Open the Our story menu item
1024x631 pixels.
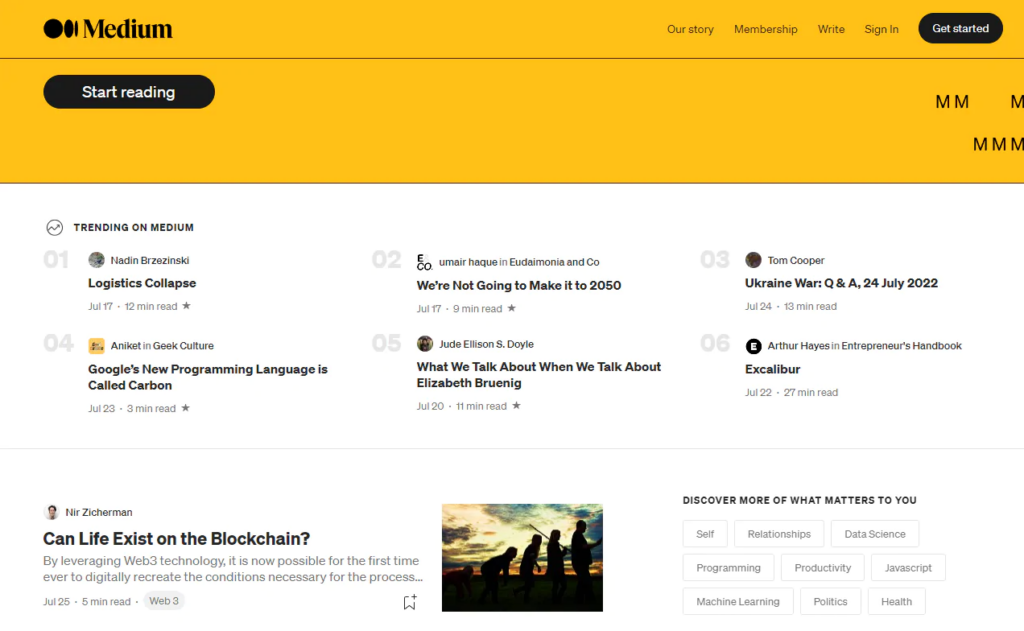tap(690, 29)
